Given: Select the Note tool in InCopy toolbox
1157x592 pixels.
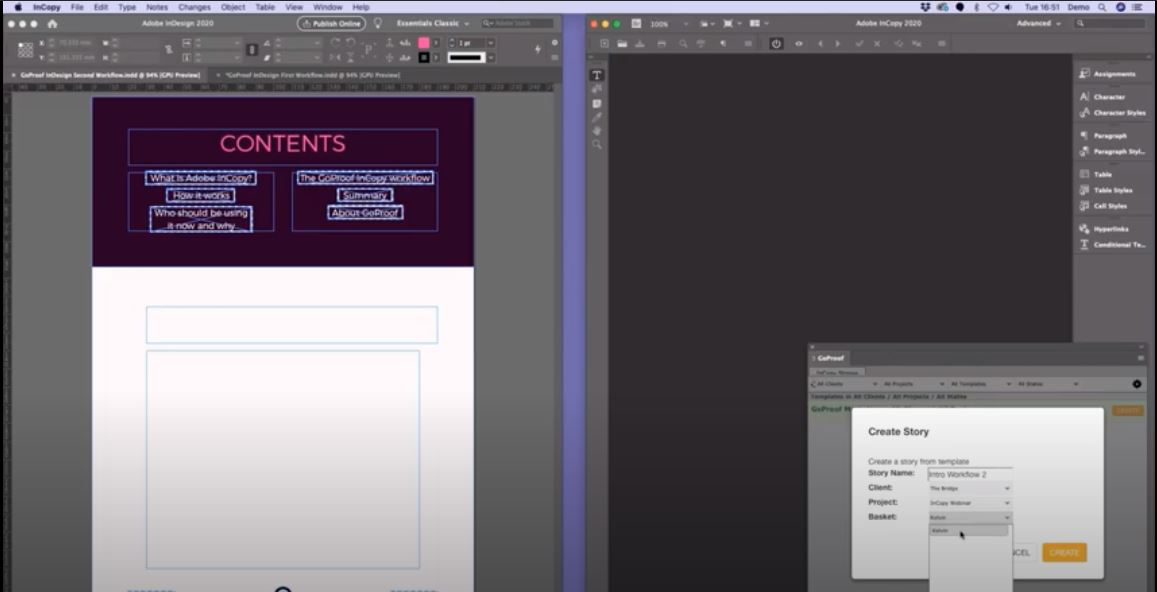Looking at the screenshot, I should [597, 103].
